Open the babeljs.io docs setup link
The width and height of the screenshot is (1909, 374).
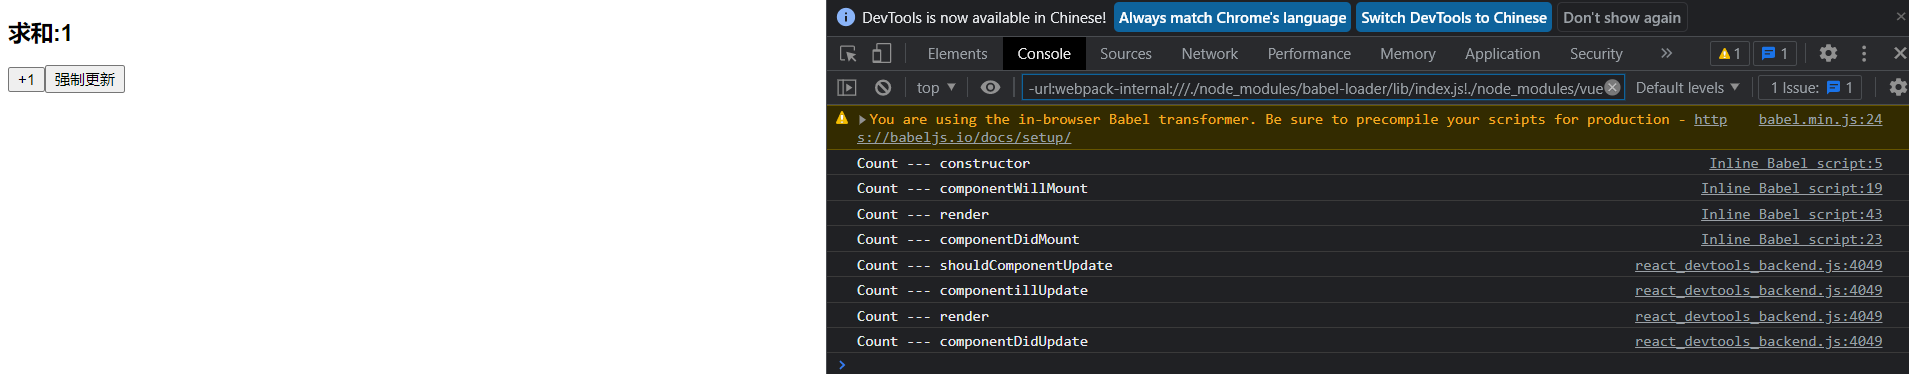click(964, 137)
